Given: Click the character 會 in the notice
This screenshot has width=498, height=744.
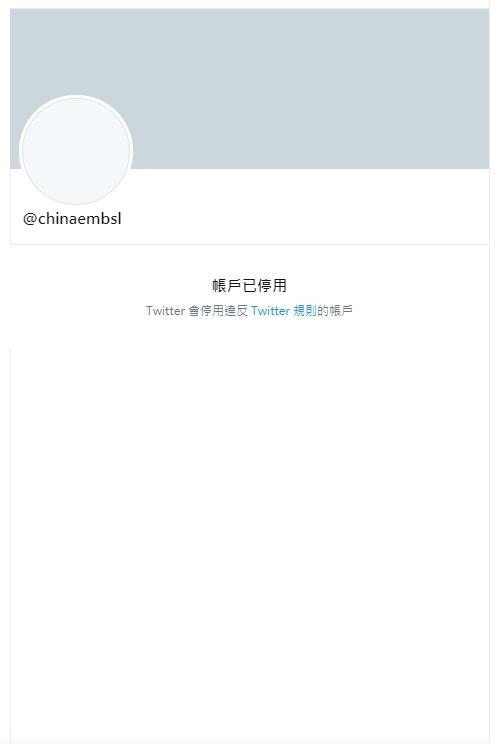Looking at the screenshot, I should click(194, 311).
